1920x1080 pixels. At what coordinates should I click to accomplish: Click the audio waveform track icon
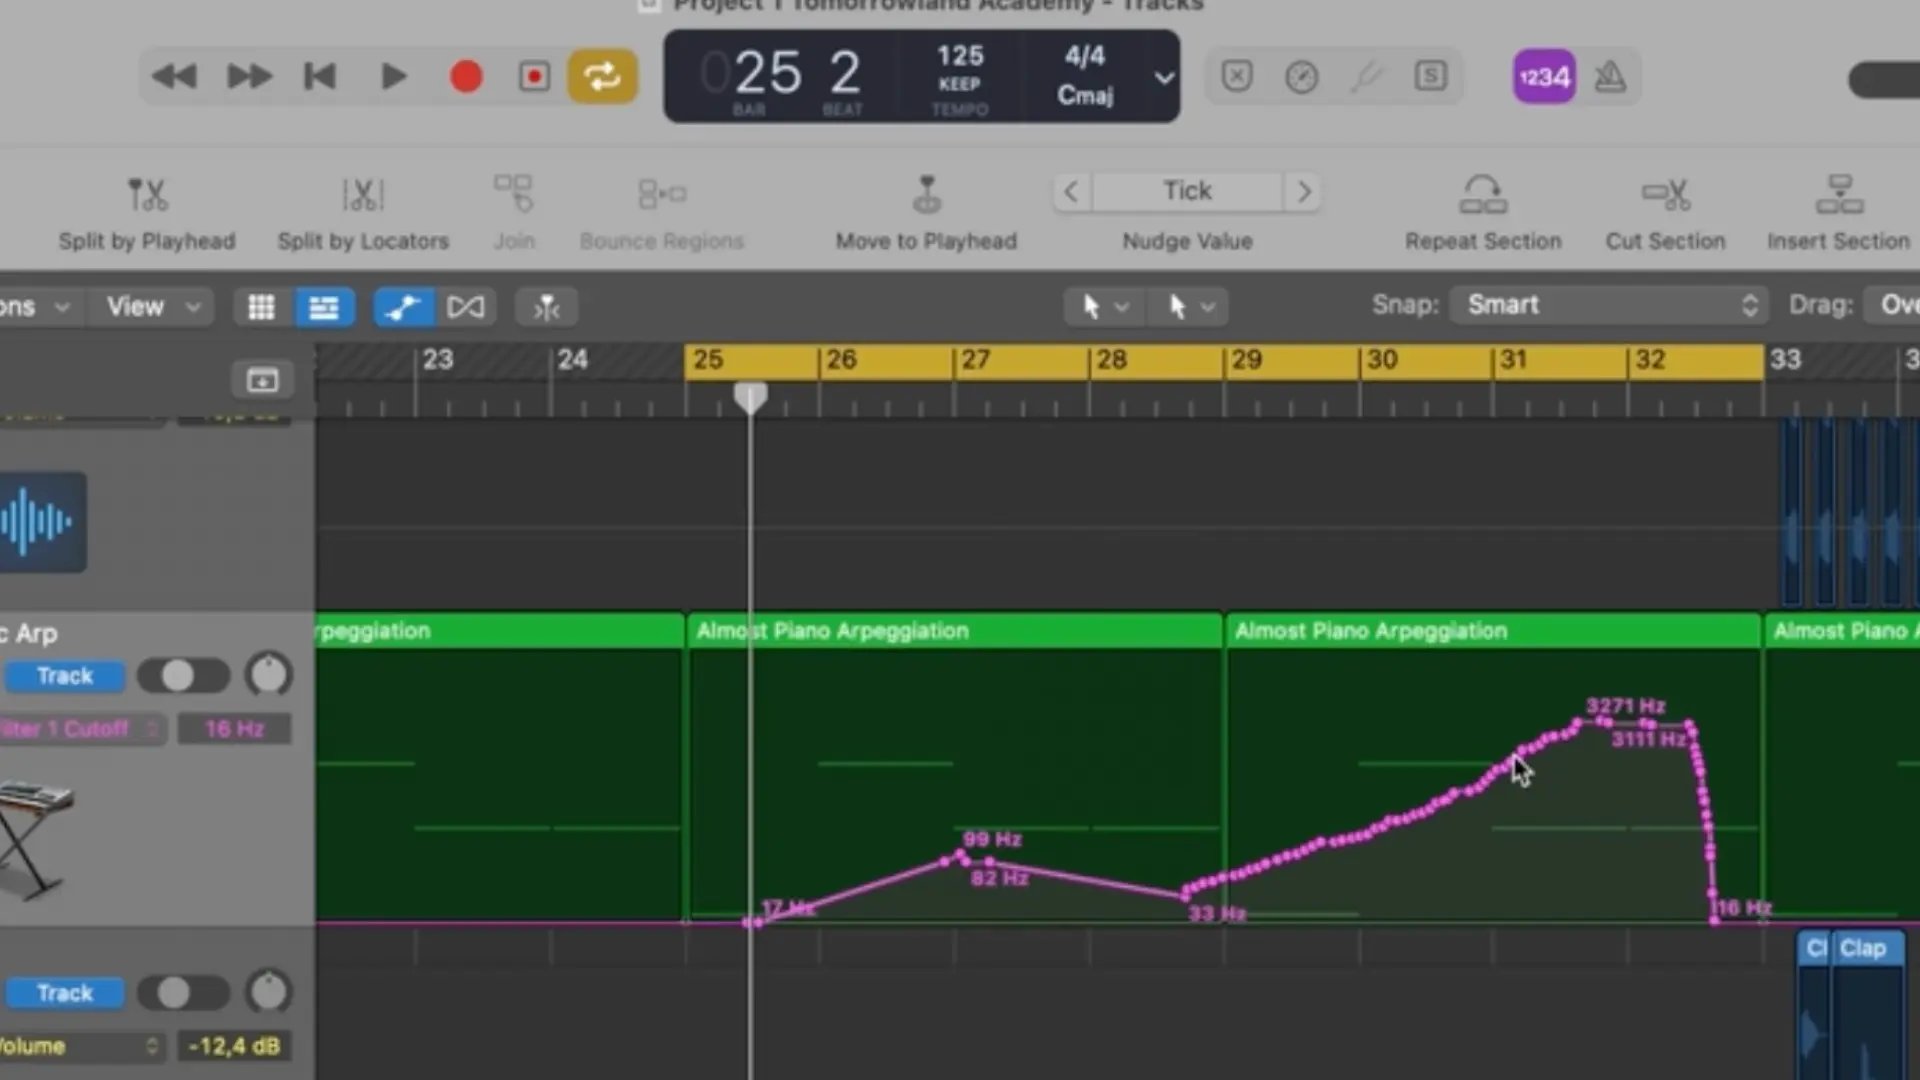click(43, 522)
